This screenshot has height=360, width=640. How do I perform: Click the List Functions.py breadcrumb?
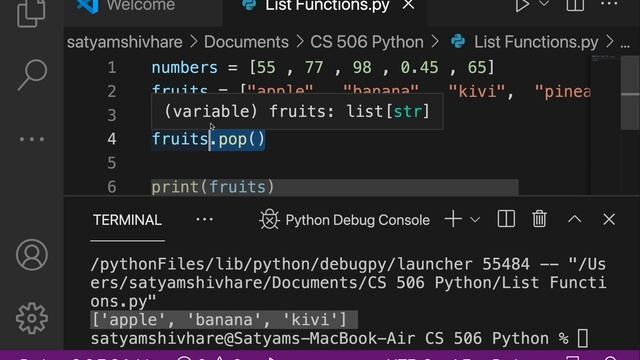(x=536, y=42)
